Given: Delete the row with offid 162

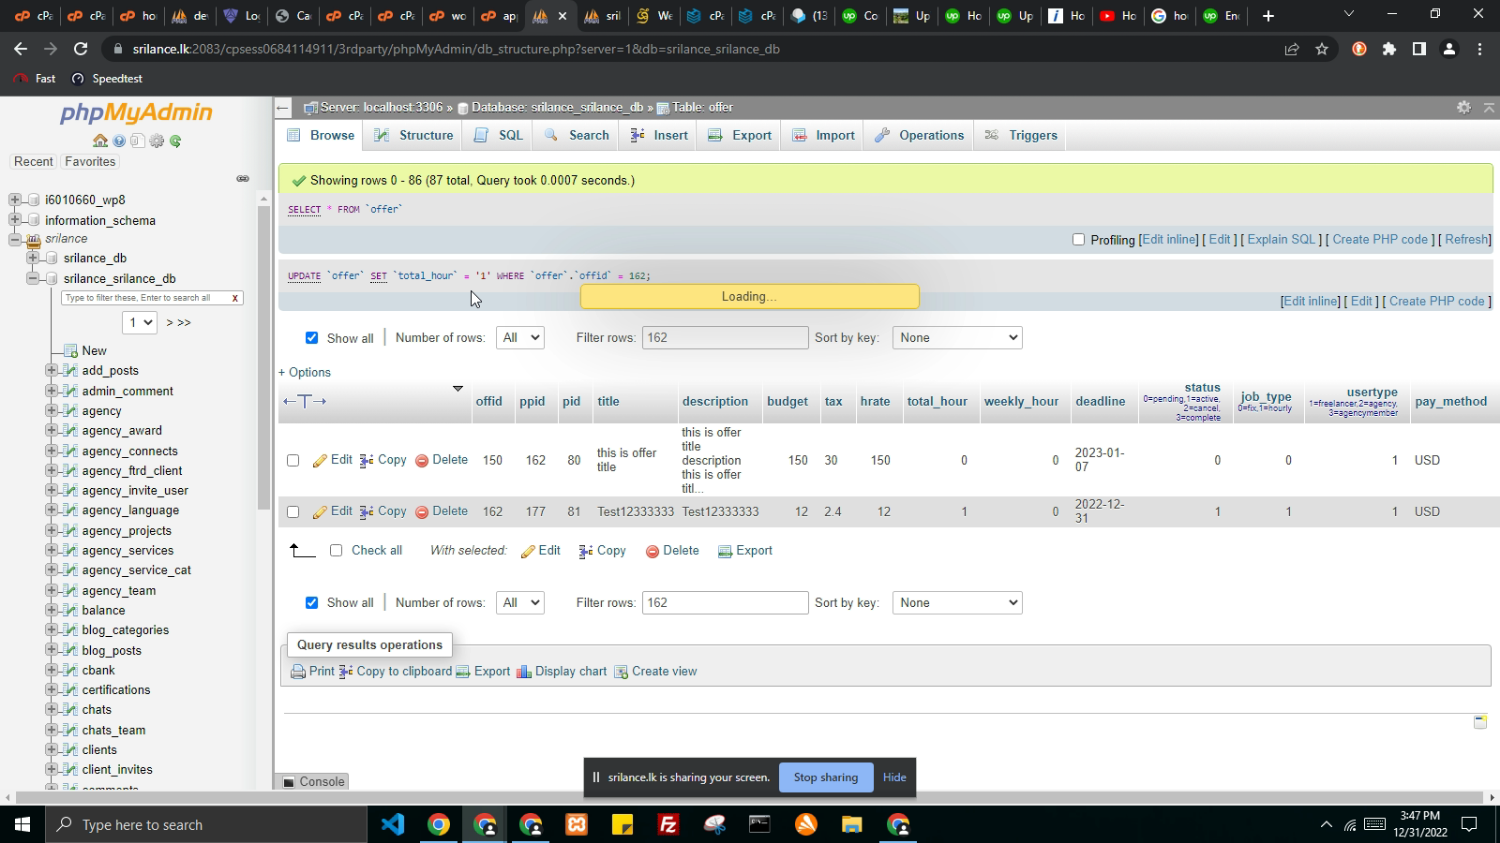Looking at the screenshot, I should click(441, 511).
